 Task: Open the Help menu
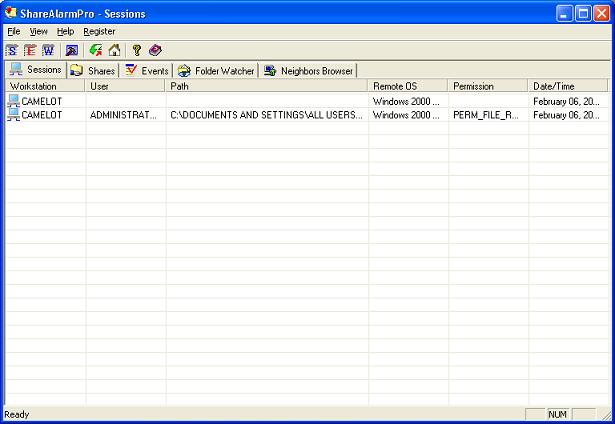[65, 31]
